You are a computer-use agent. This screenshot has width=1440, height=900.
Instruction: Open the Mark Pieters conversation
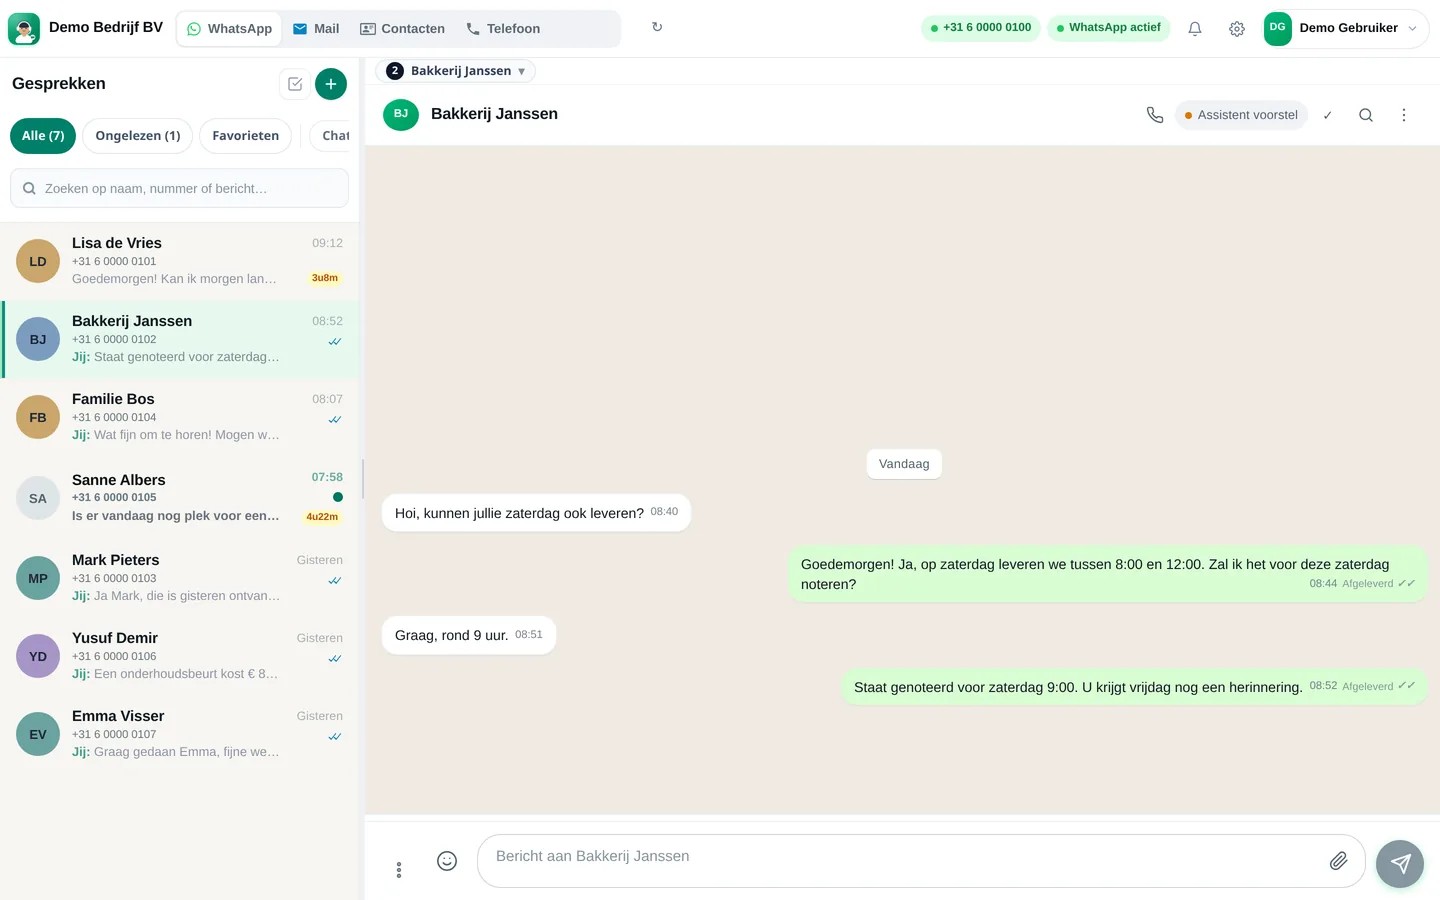(x=180, y=579)
